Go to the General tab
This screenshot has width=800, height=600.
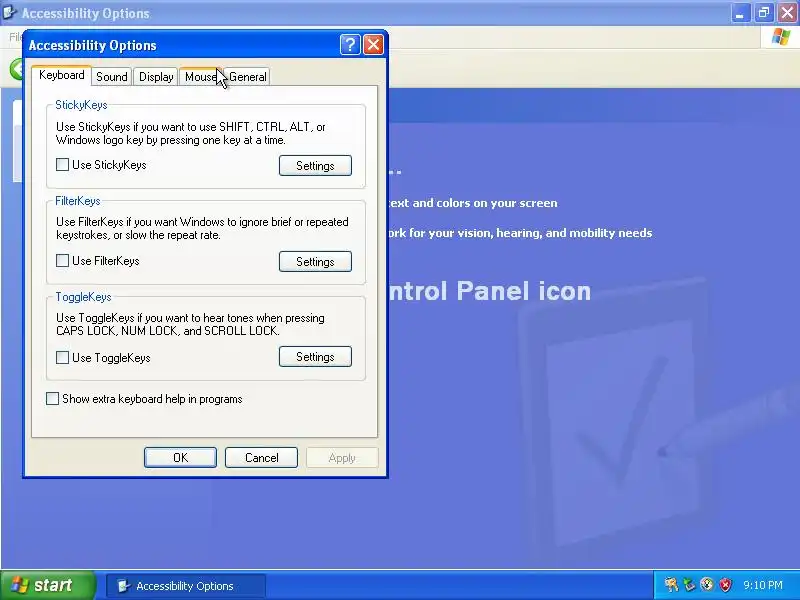(x=247, y=77)
